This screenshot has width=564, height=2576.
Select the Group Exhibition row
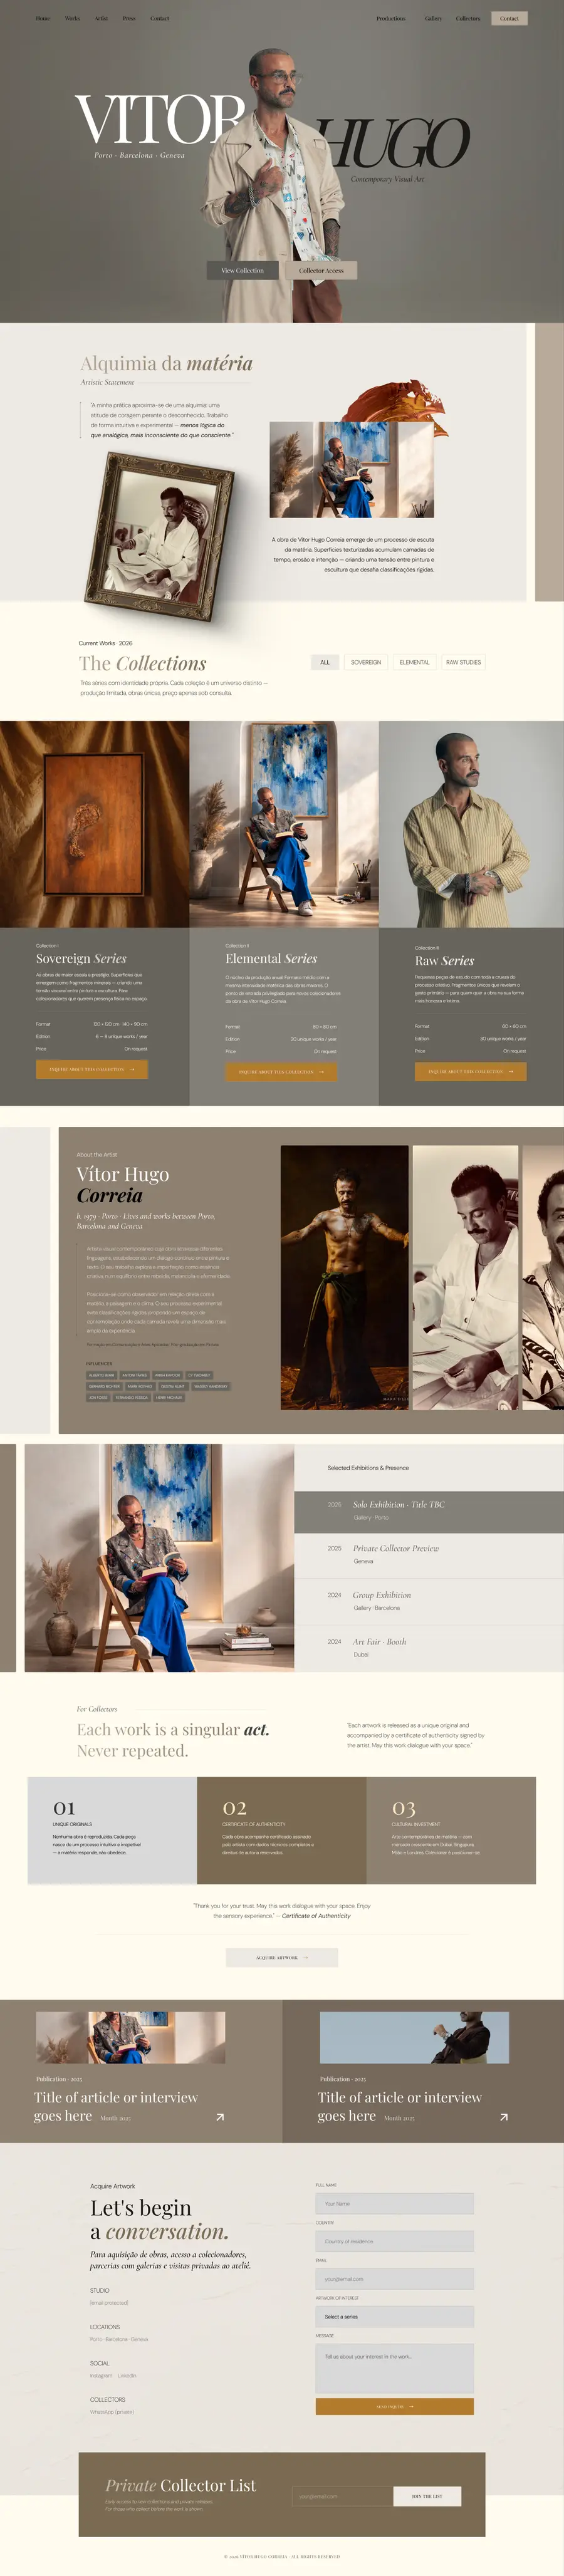click(x=429, y=1601)
